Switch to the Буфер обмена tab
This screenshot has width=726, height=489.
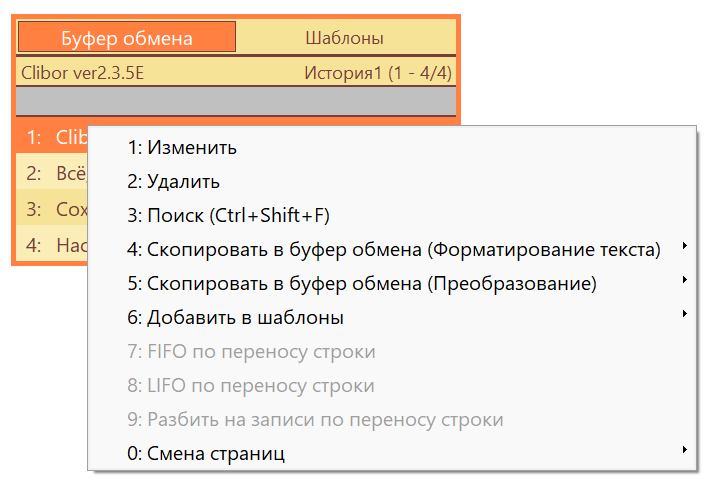(x=127, y=38)
